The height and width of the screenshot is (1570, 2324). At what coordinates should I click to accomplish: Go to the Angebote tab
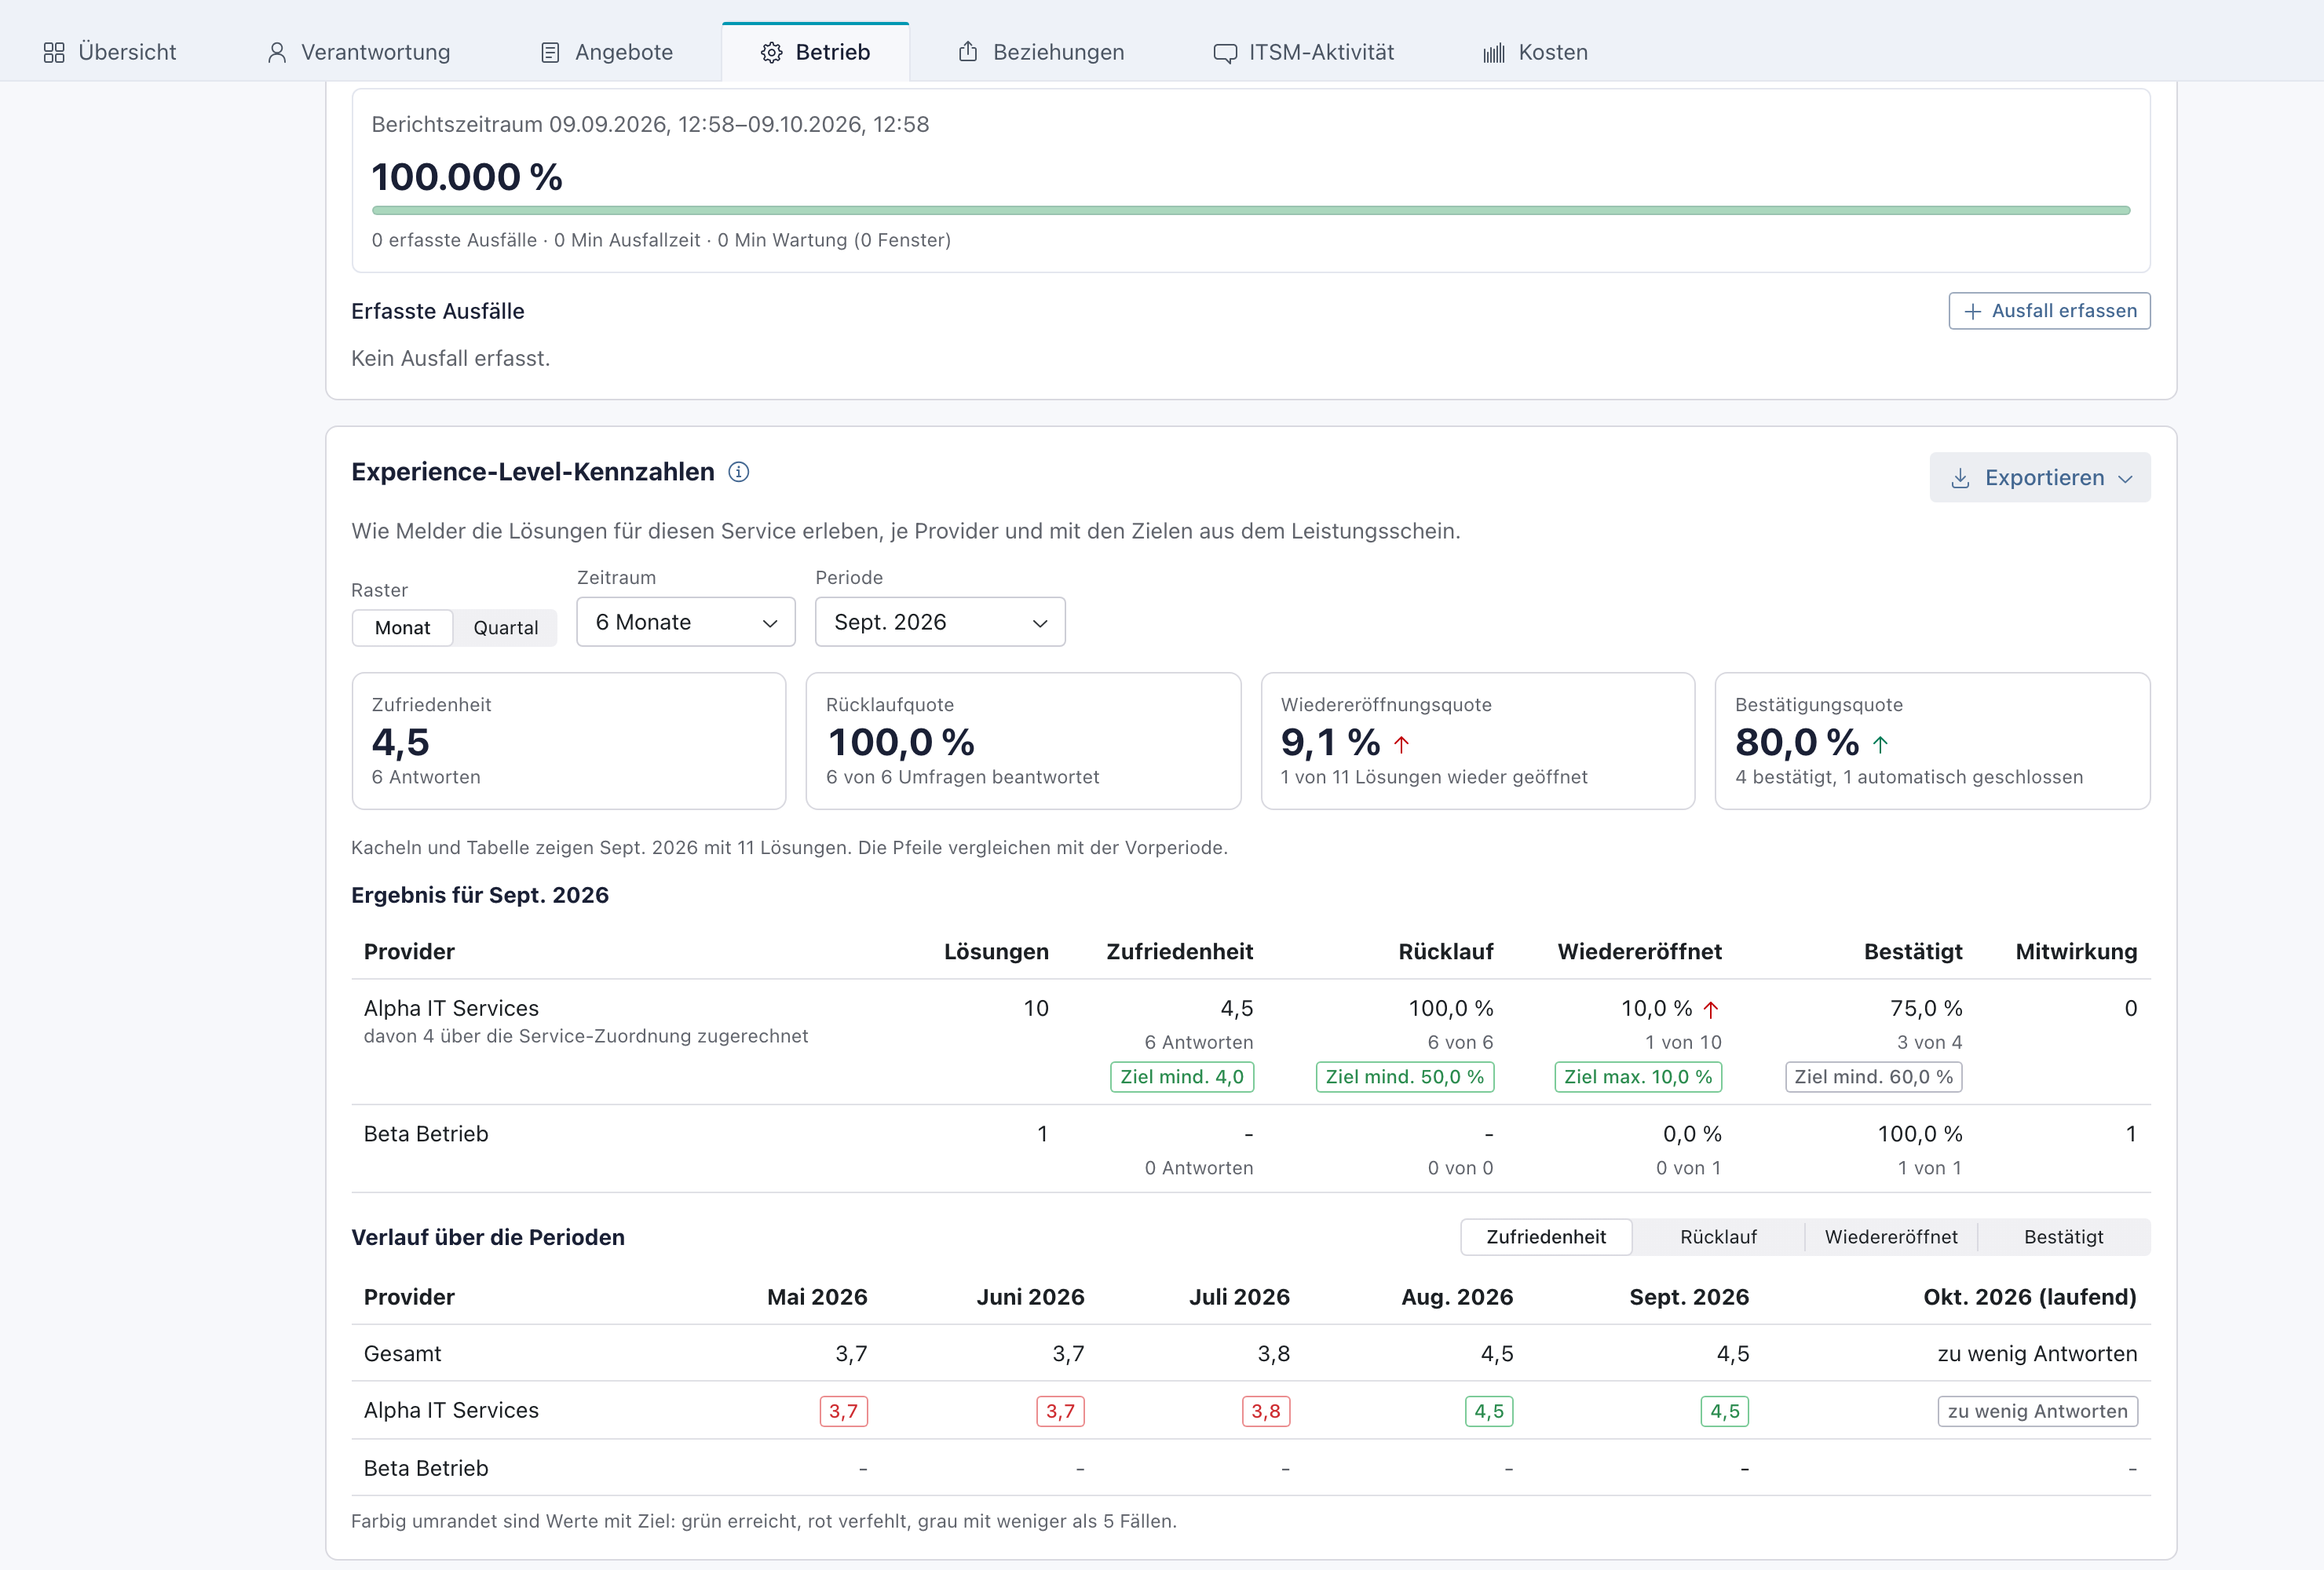tap(606, 52)
